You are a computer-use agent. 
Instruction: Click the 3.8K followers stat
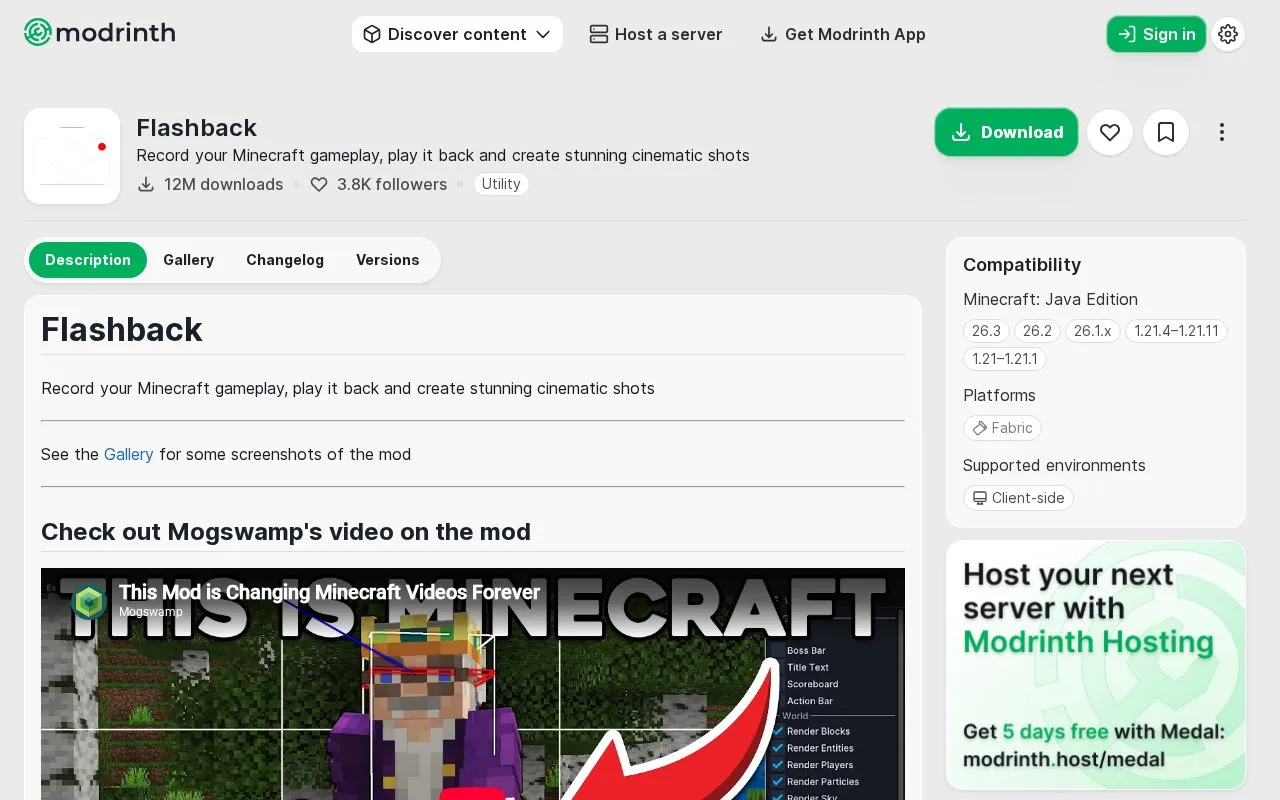pos(378,184)
